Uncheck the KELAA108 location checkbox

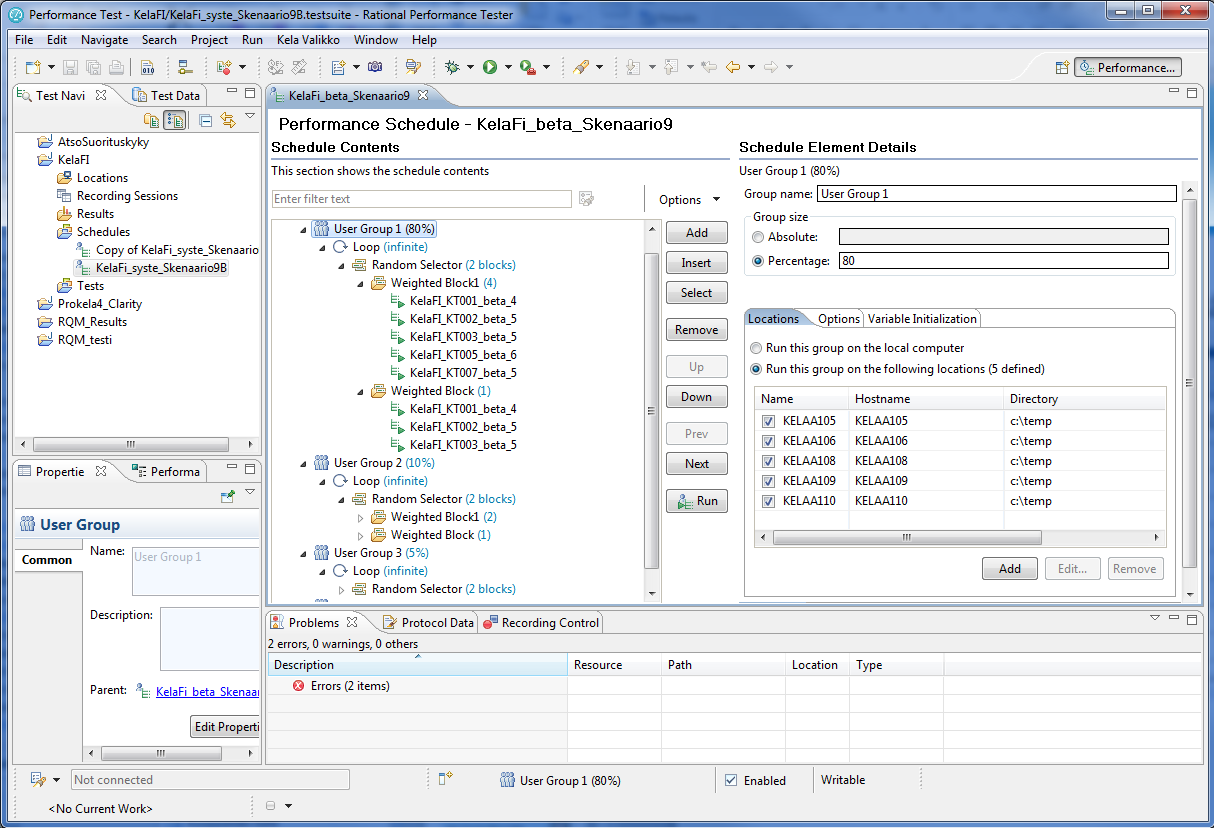pos(769,461)
